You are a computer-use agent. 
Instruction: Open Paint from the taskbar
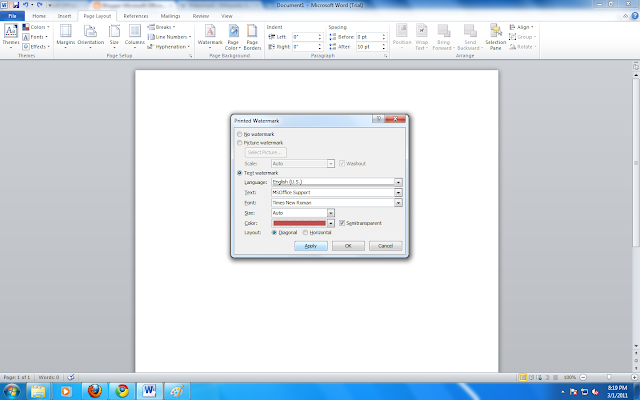click(x=177, y=391)
